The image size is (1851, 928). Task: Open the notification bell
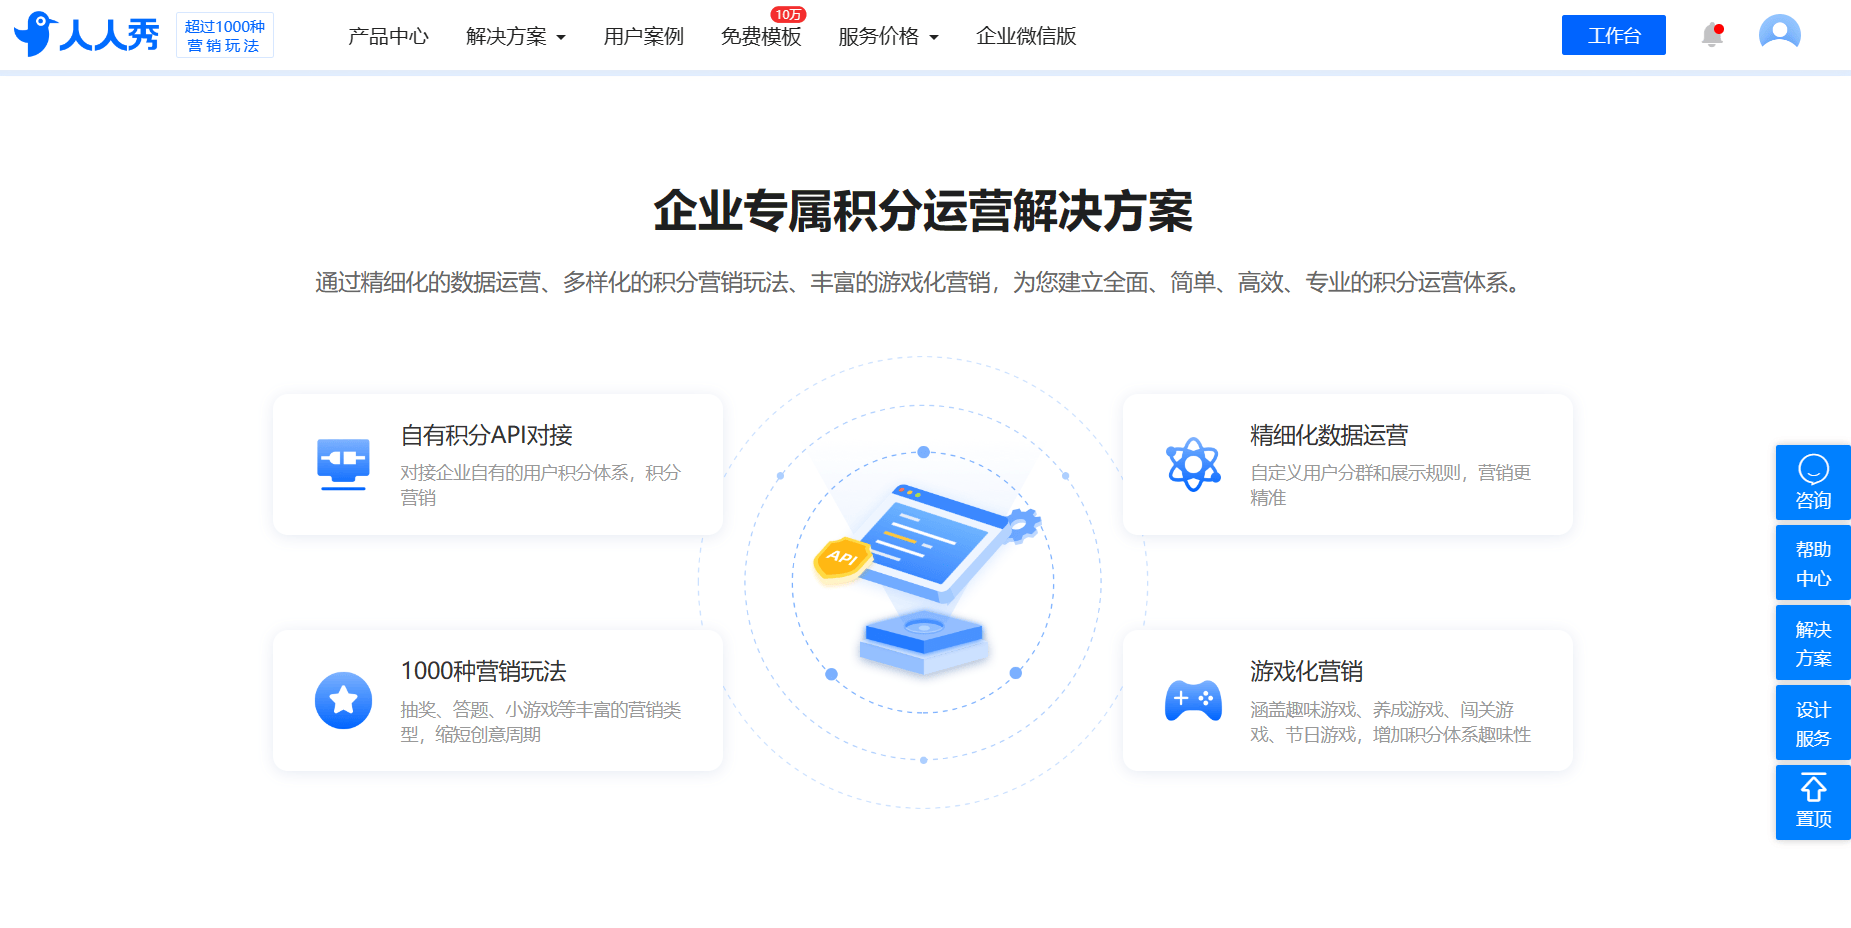click(1712, 35)
